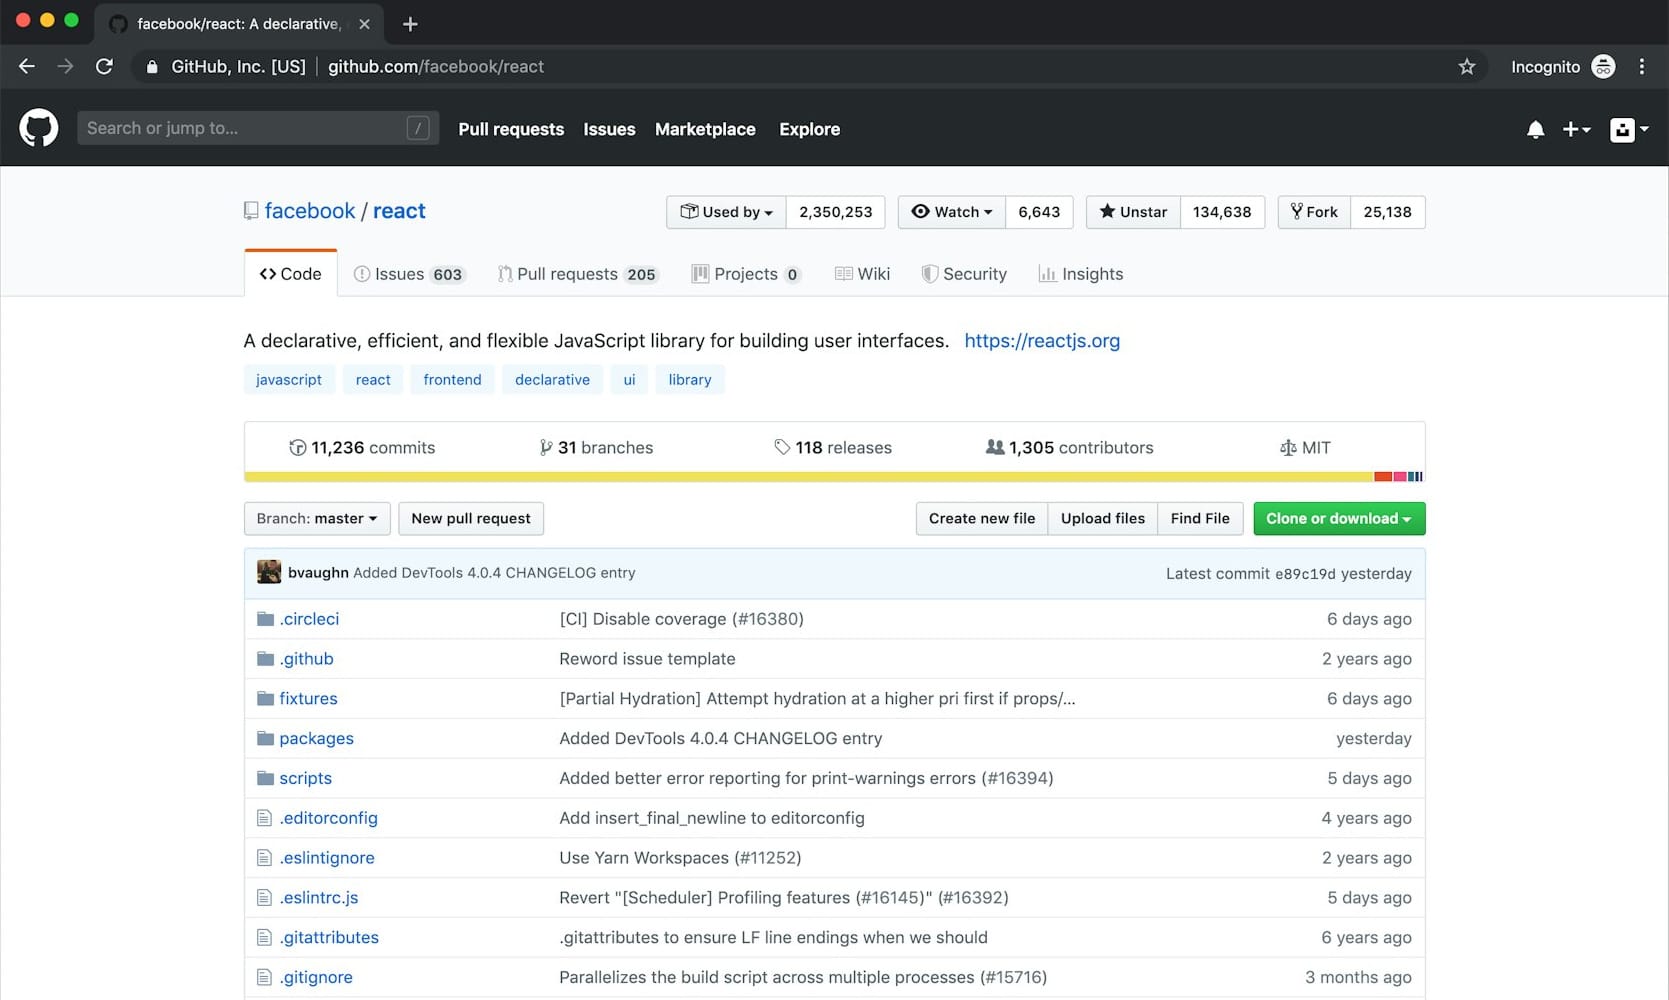Click the .editorconfig file icon

tap(264, 818)
